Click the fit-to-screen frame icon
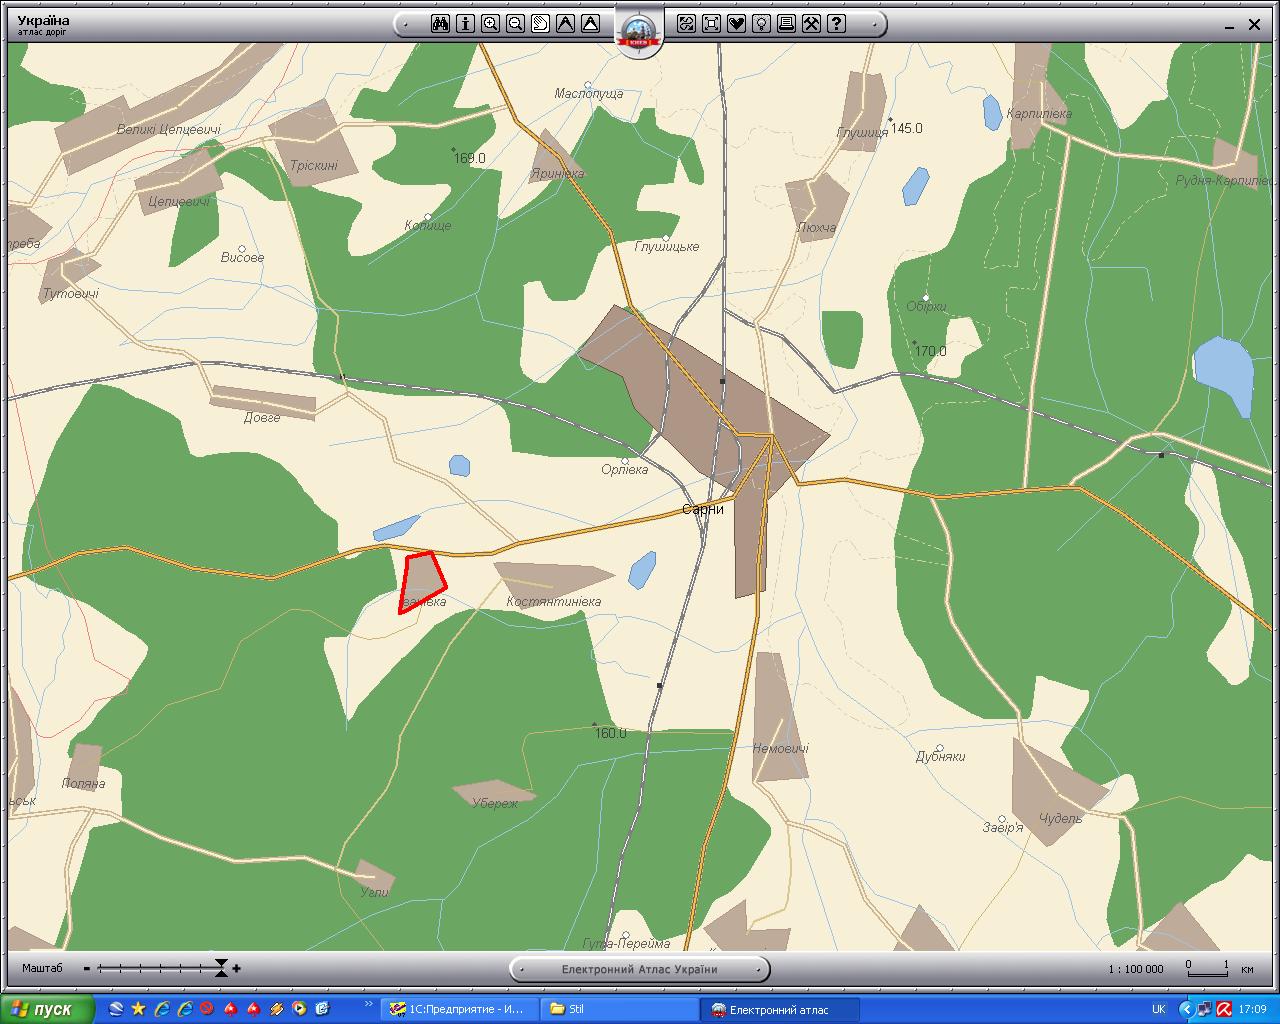Image resolution: width=1280 pixels, height=1024 pixels. tap(711, 24)
